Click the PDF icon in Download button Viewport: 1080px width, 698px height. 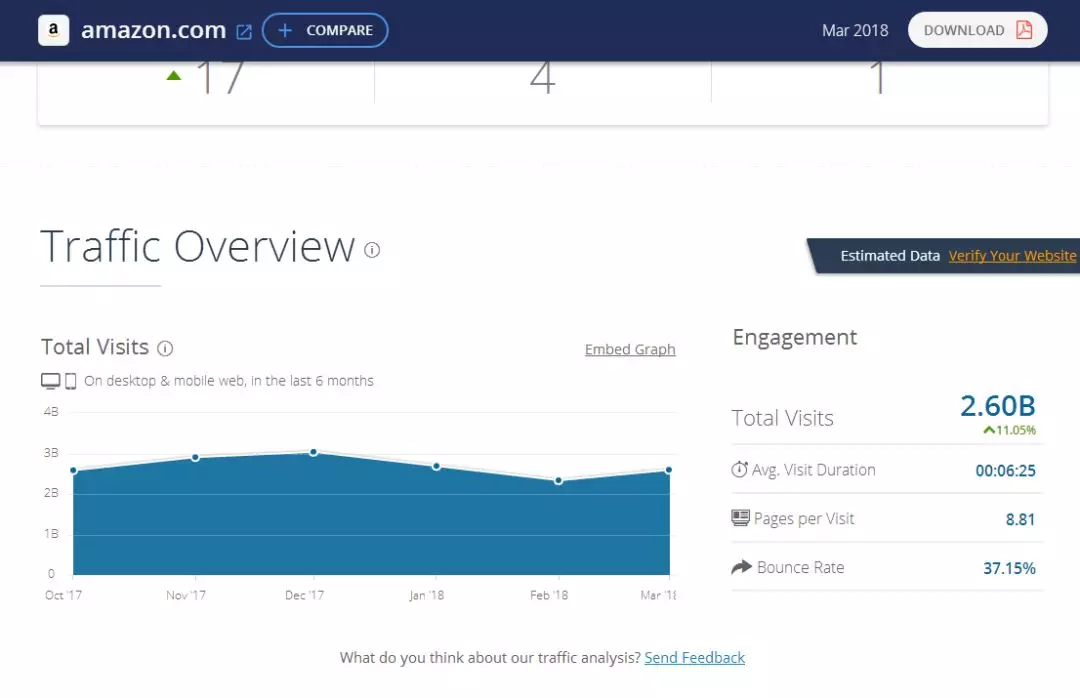(x=1024, y=30)
